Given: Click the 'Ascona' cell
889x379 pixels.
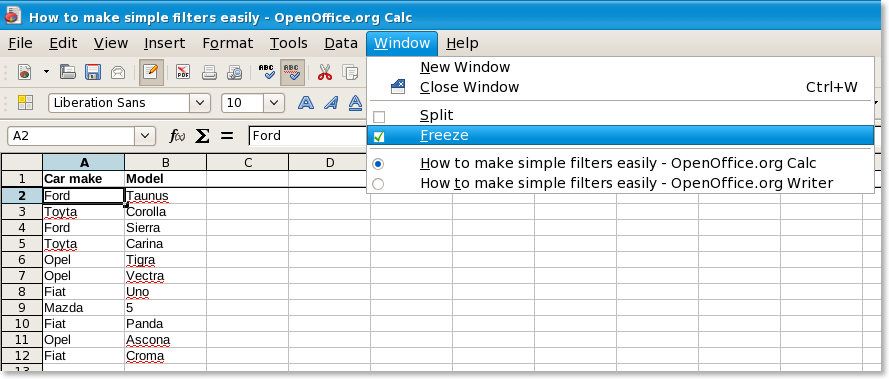Looking at the screenshot, I should [x=166, y=340].
